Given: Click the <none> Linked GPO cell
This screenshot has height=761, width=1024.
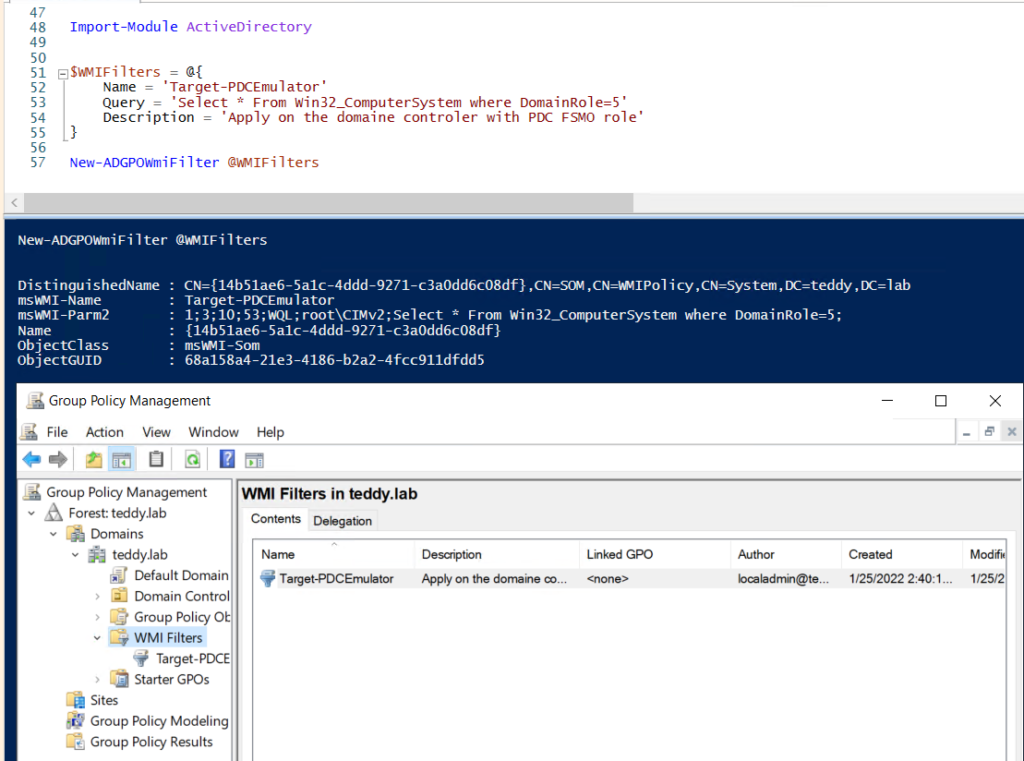Looking at the screenshot, I should click(x=607, y=579).
